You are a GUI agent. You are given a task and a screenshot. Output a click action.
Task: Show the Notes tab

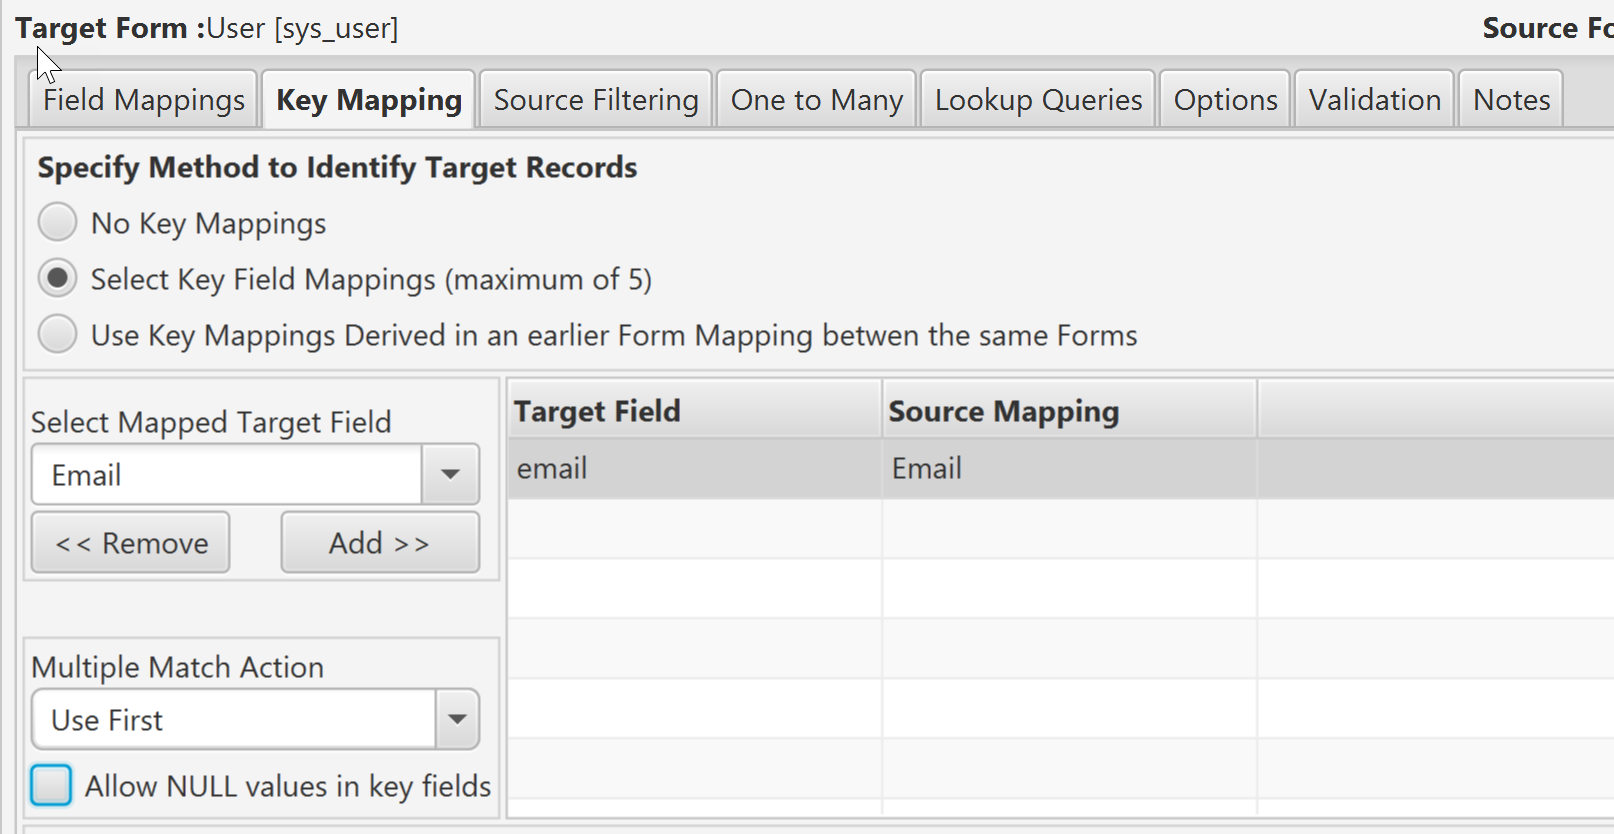1511,100
